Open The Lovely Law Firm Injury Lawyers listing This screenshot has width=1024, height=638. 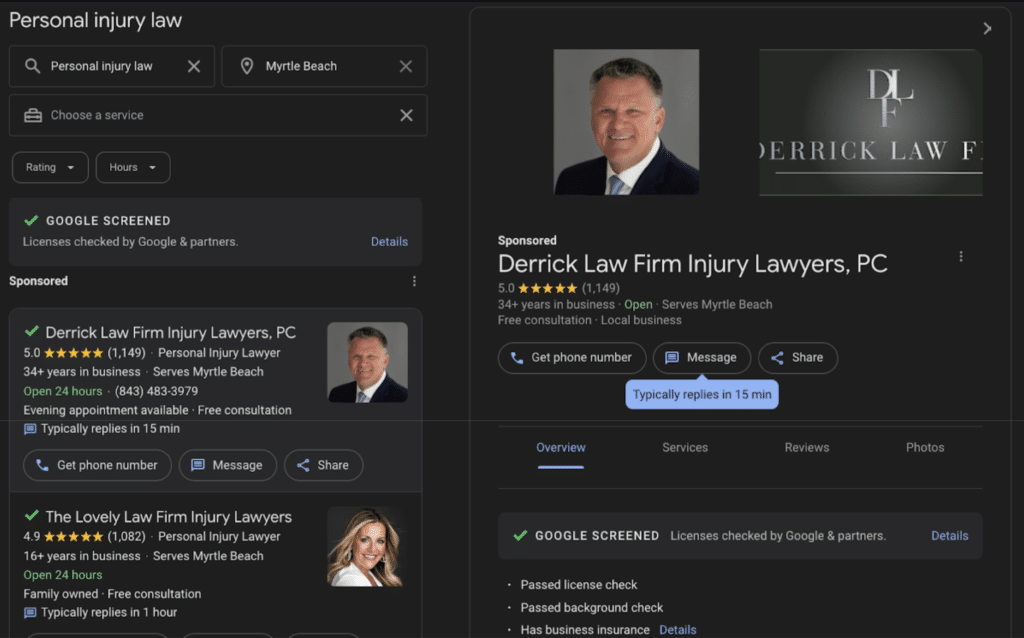point(168,517)
